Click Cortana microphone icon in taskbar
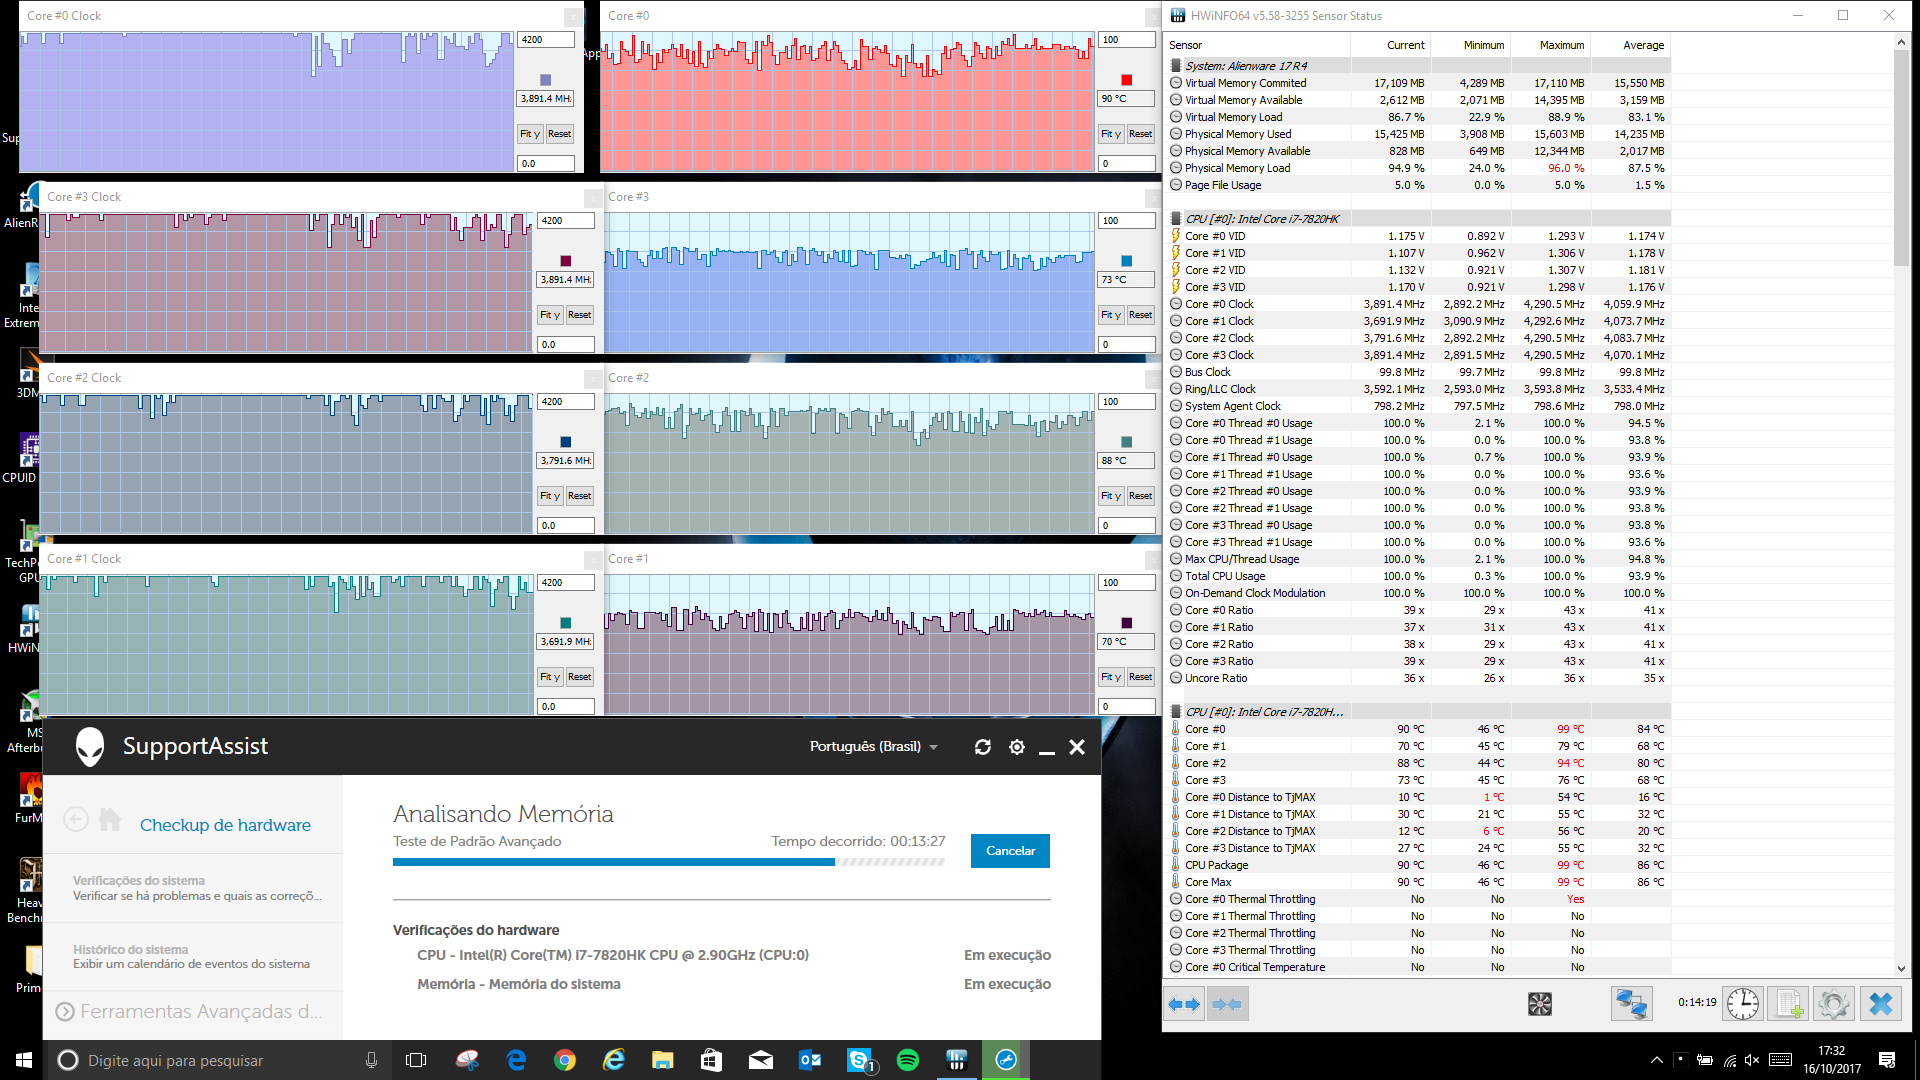 pyautogui.click(x=371, y=1060)
